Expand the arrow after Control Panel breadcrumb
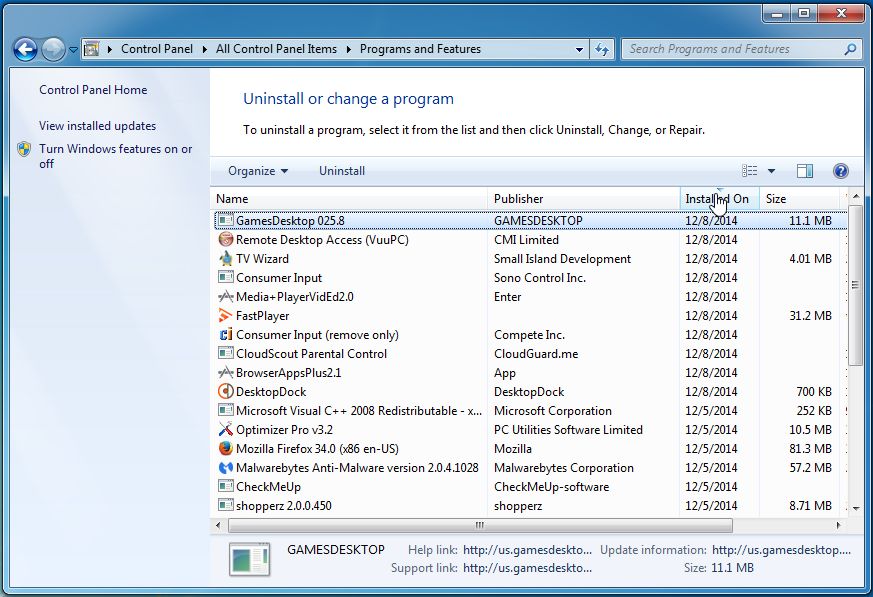 coord(204,49)
